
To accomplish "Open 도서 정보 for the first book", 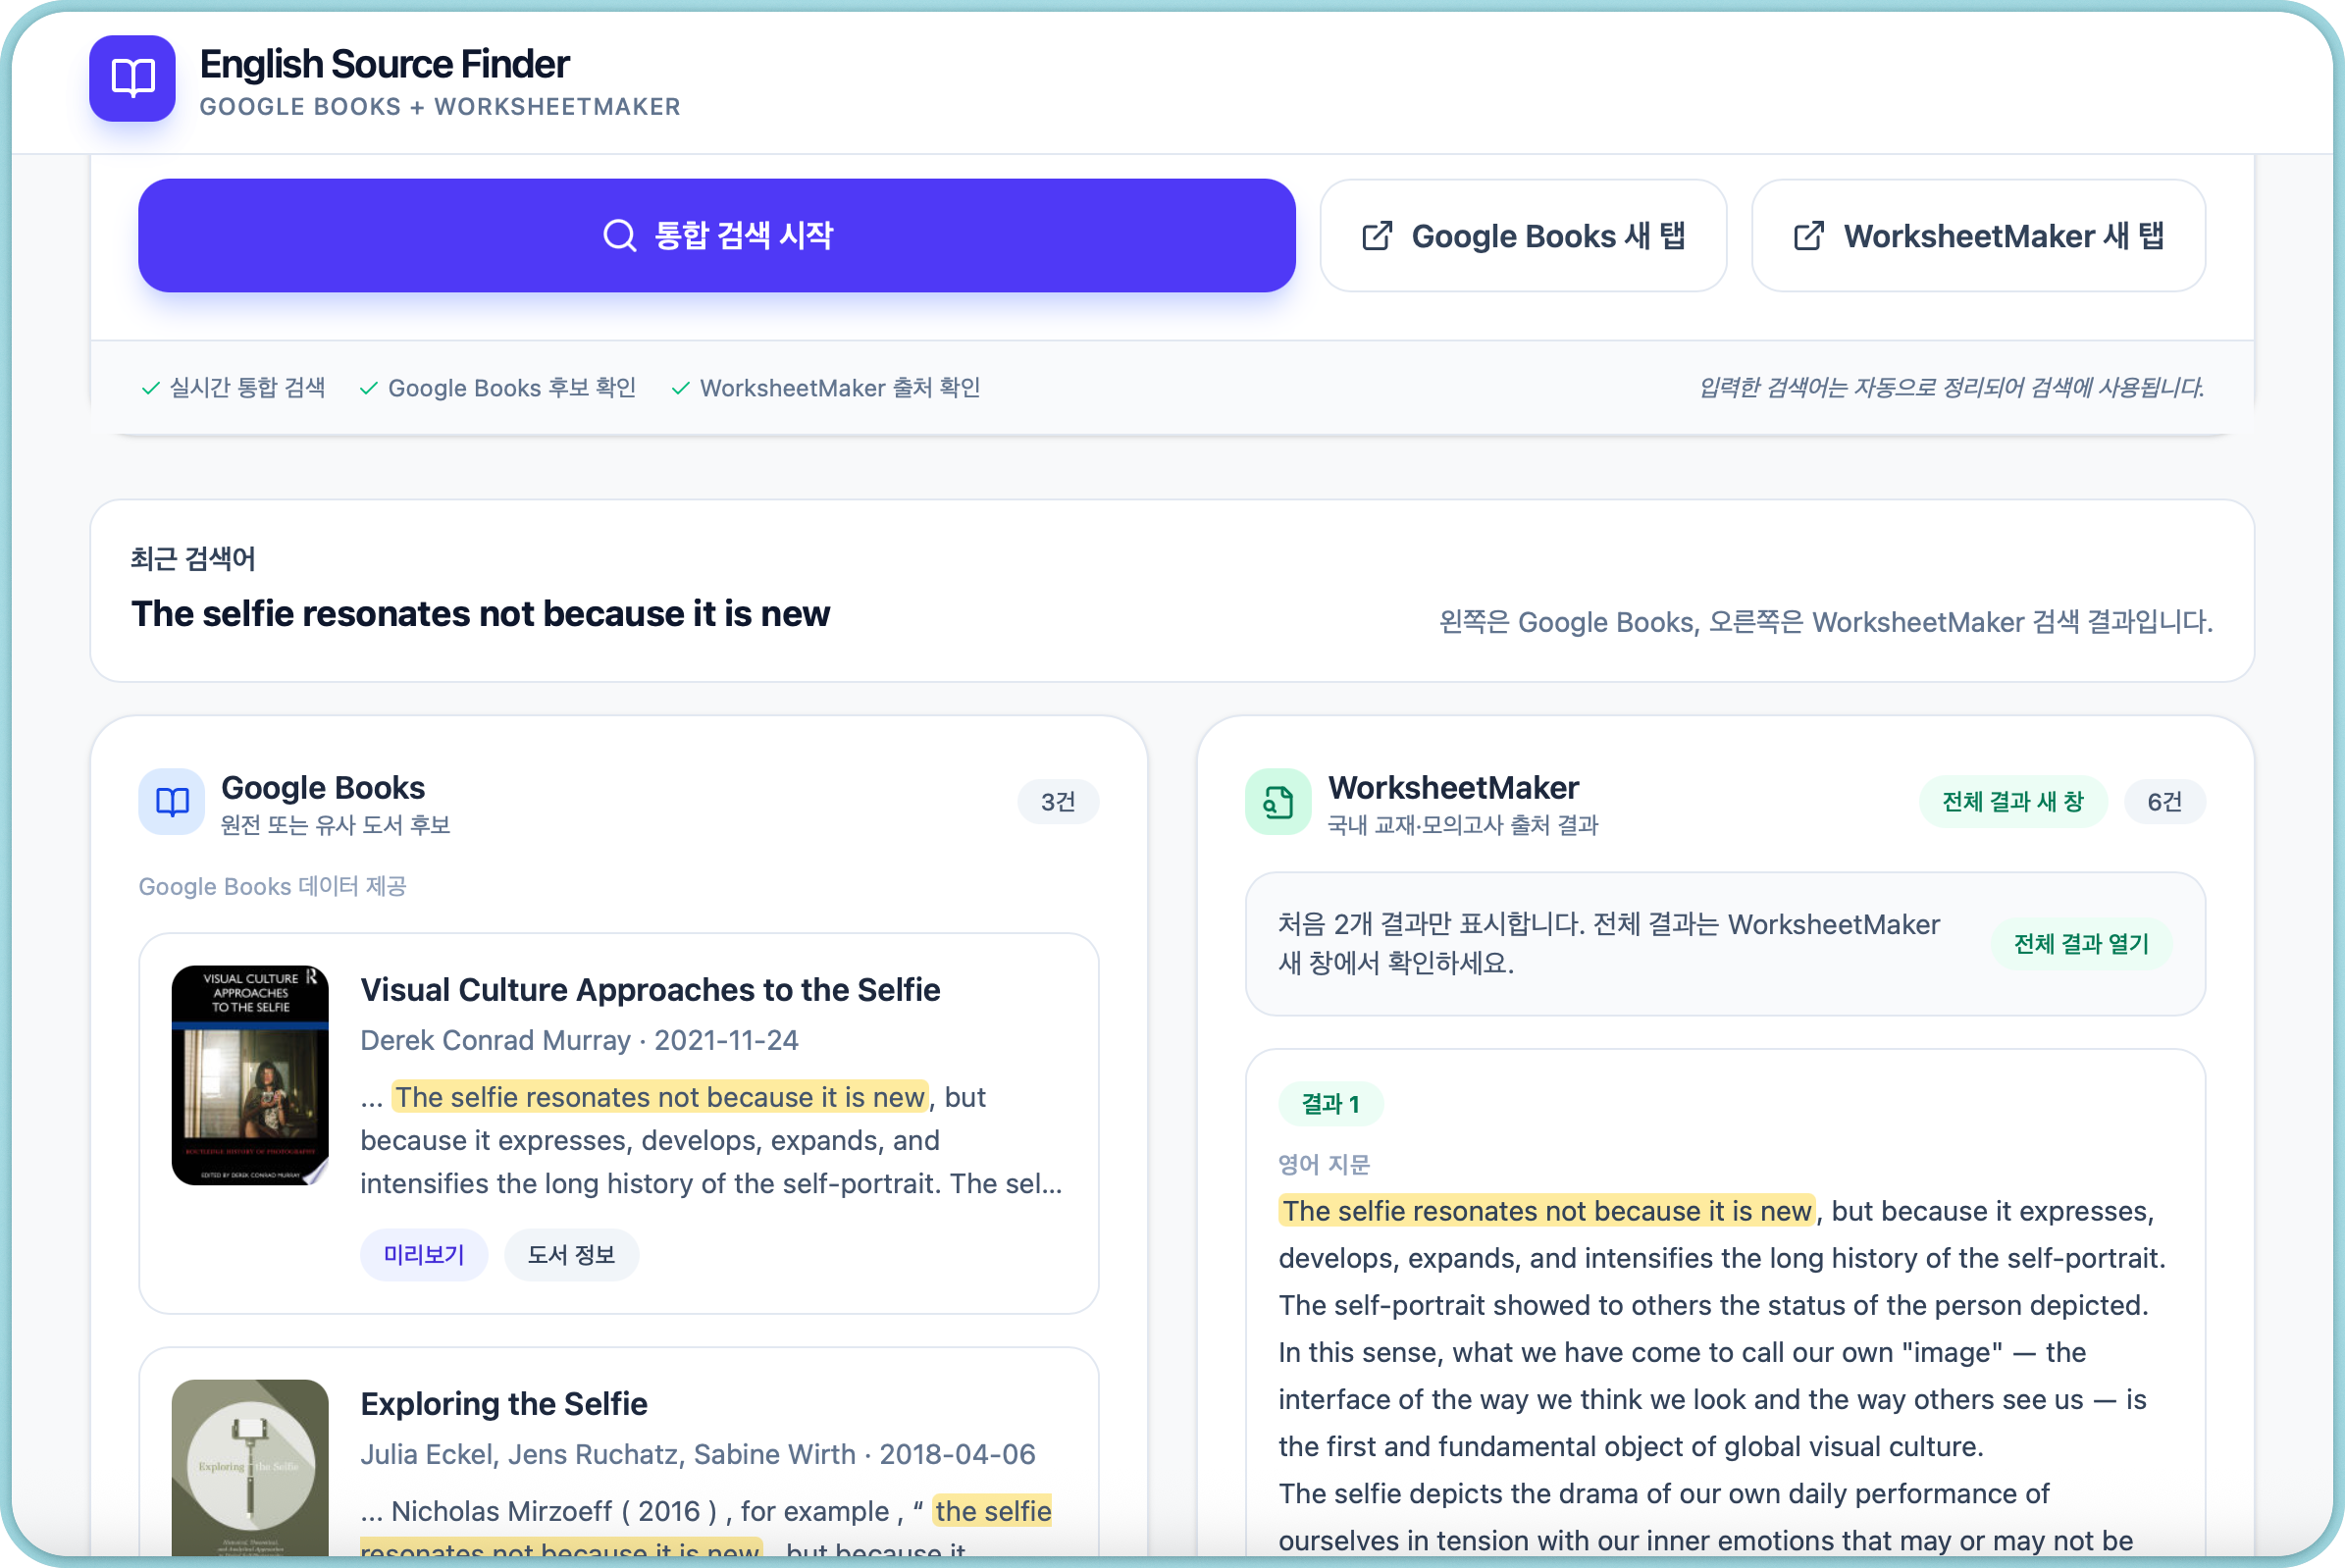I will click(x=571, y=1254).
